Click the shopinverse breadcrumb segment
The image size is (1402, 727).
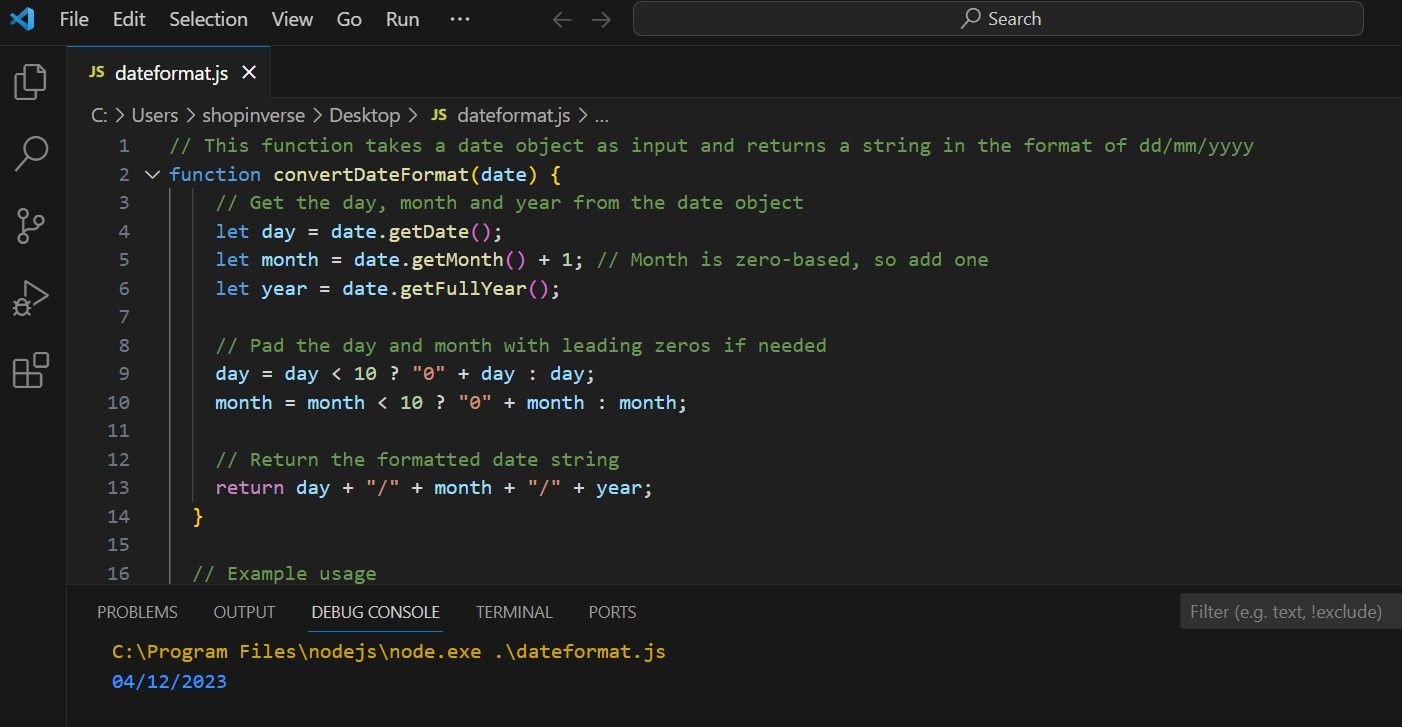pos(254,115)
